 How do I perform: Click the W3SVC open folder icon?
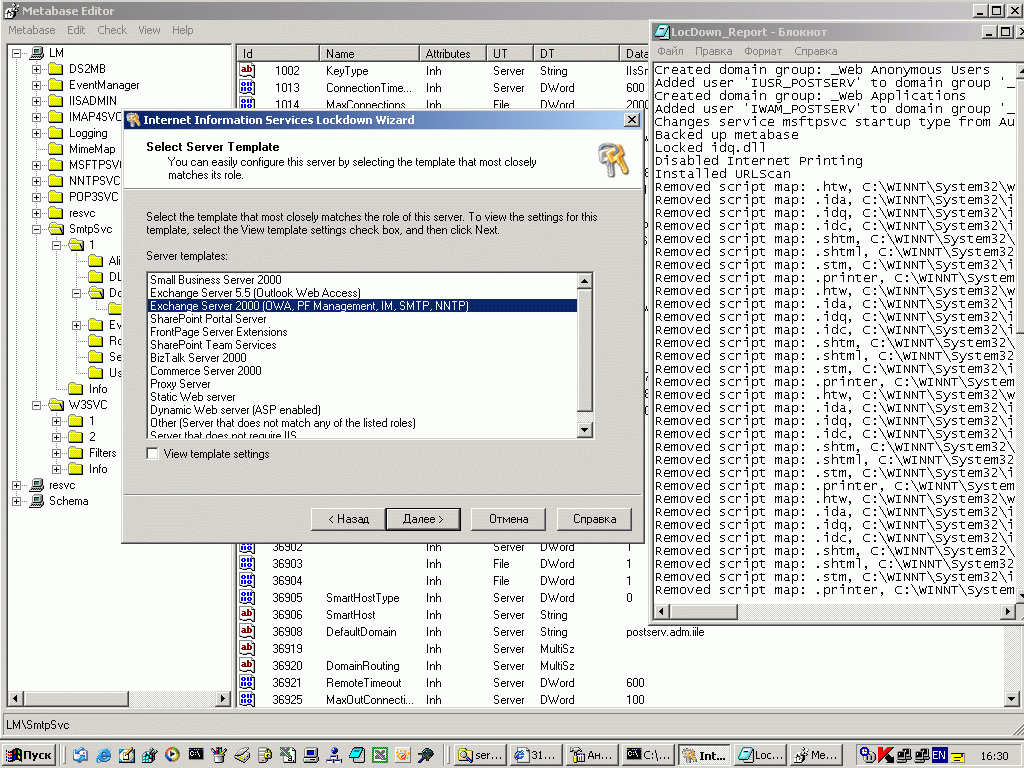pos(56,405)
